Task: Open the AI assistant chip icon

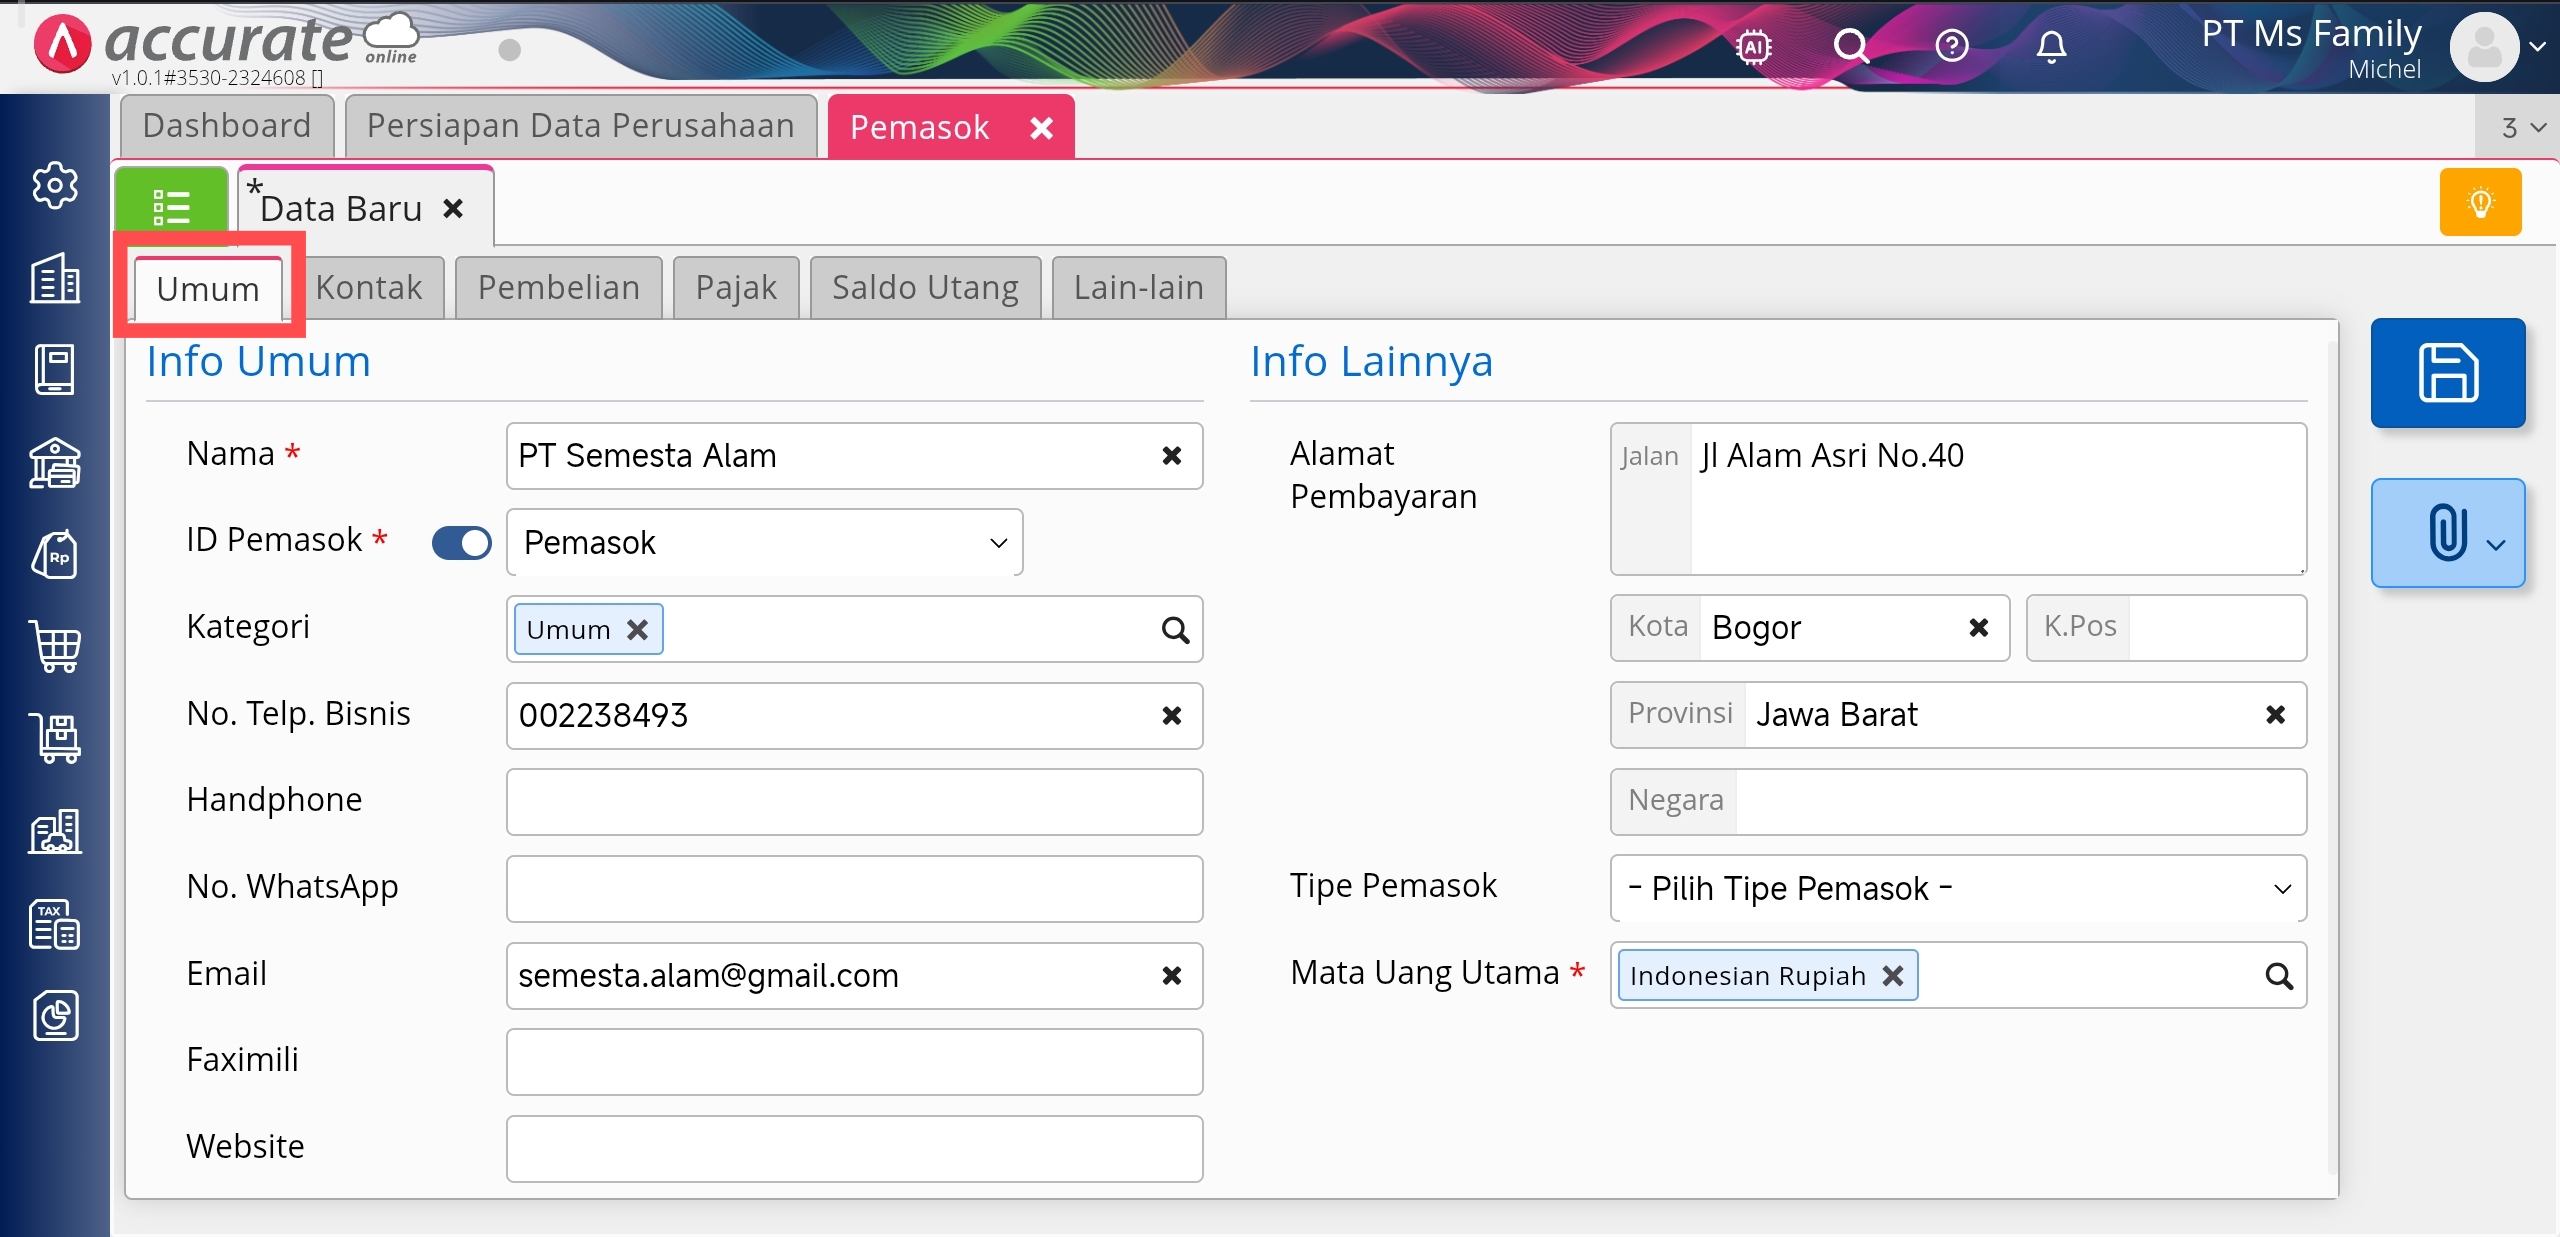Action: tap(1754, 46)
